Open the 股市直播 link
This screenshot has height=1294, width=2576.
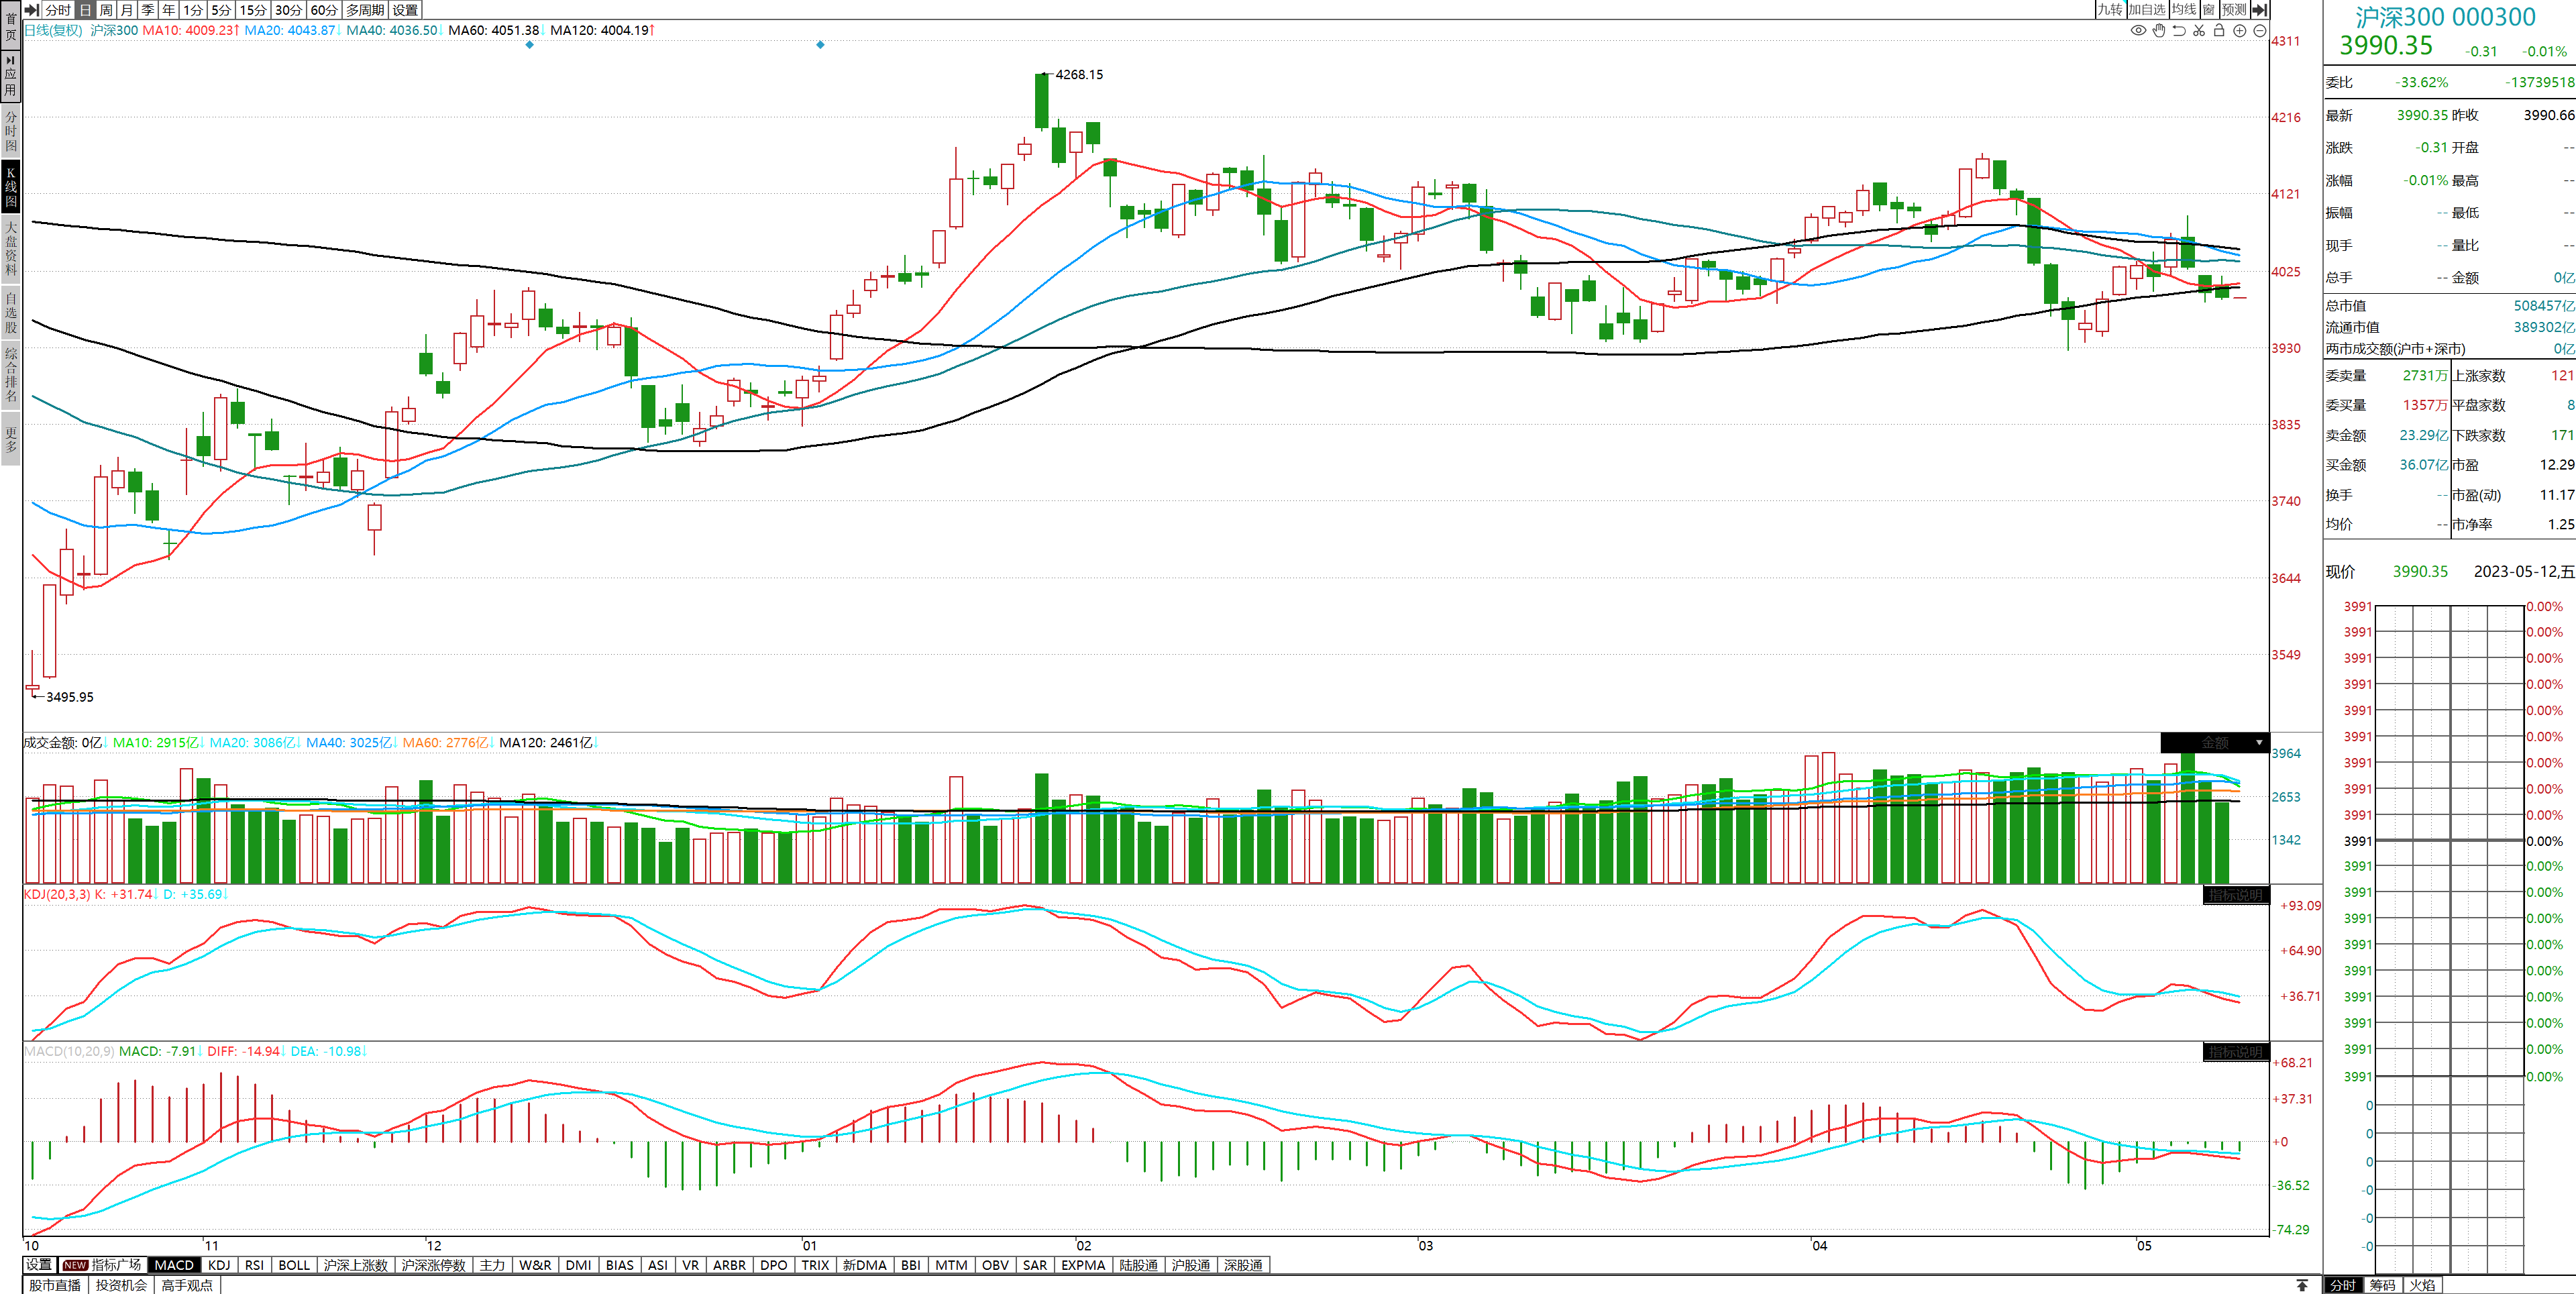55,1285
